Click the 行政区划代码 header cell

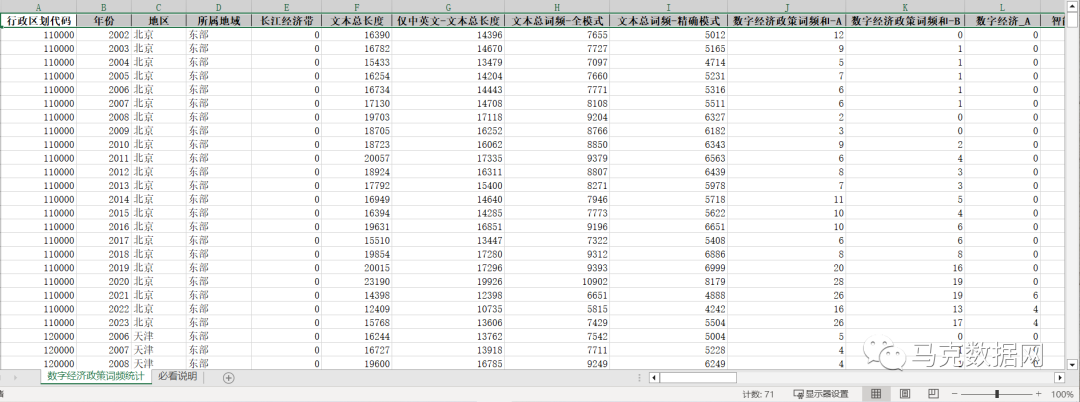(38, 21)
